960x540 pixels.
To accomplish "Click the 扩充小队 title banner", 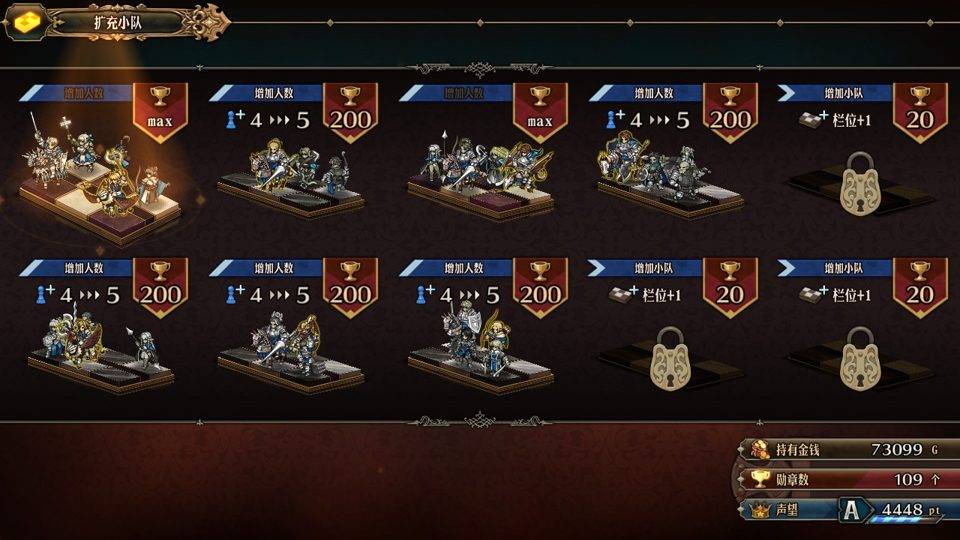I will point(116,23).
